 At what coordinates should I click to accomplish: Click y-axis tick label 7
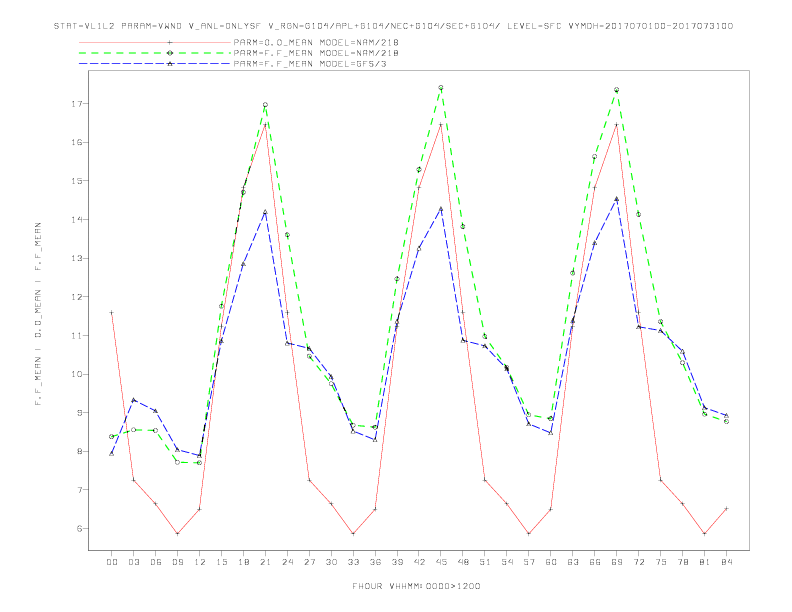click(79, 490)
